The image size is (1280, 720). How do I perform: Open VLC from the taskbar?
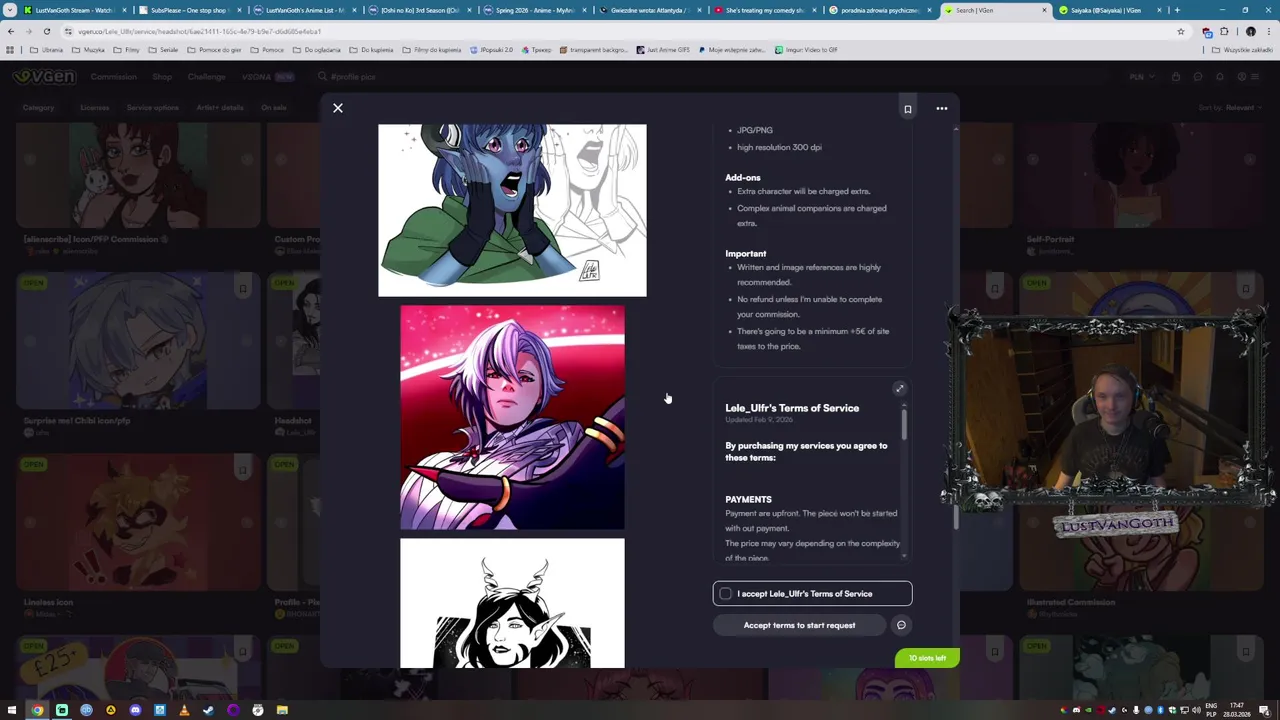coord(184,710)
